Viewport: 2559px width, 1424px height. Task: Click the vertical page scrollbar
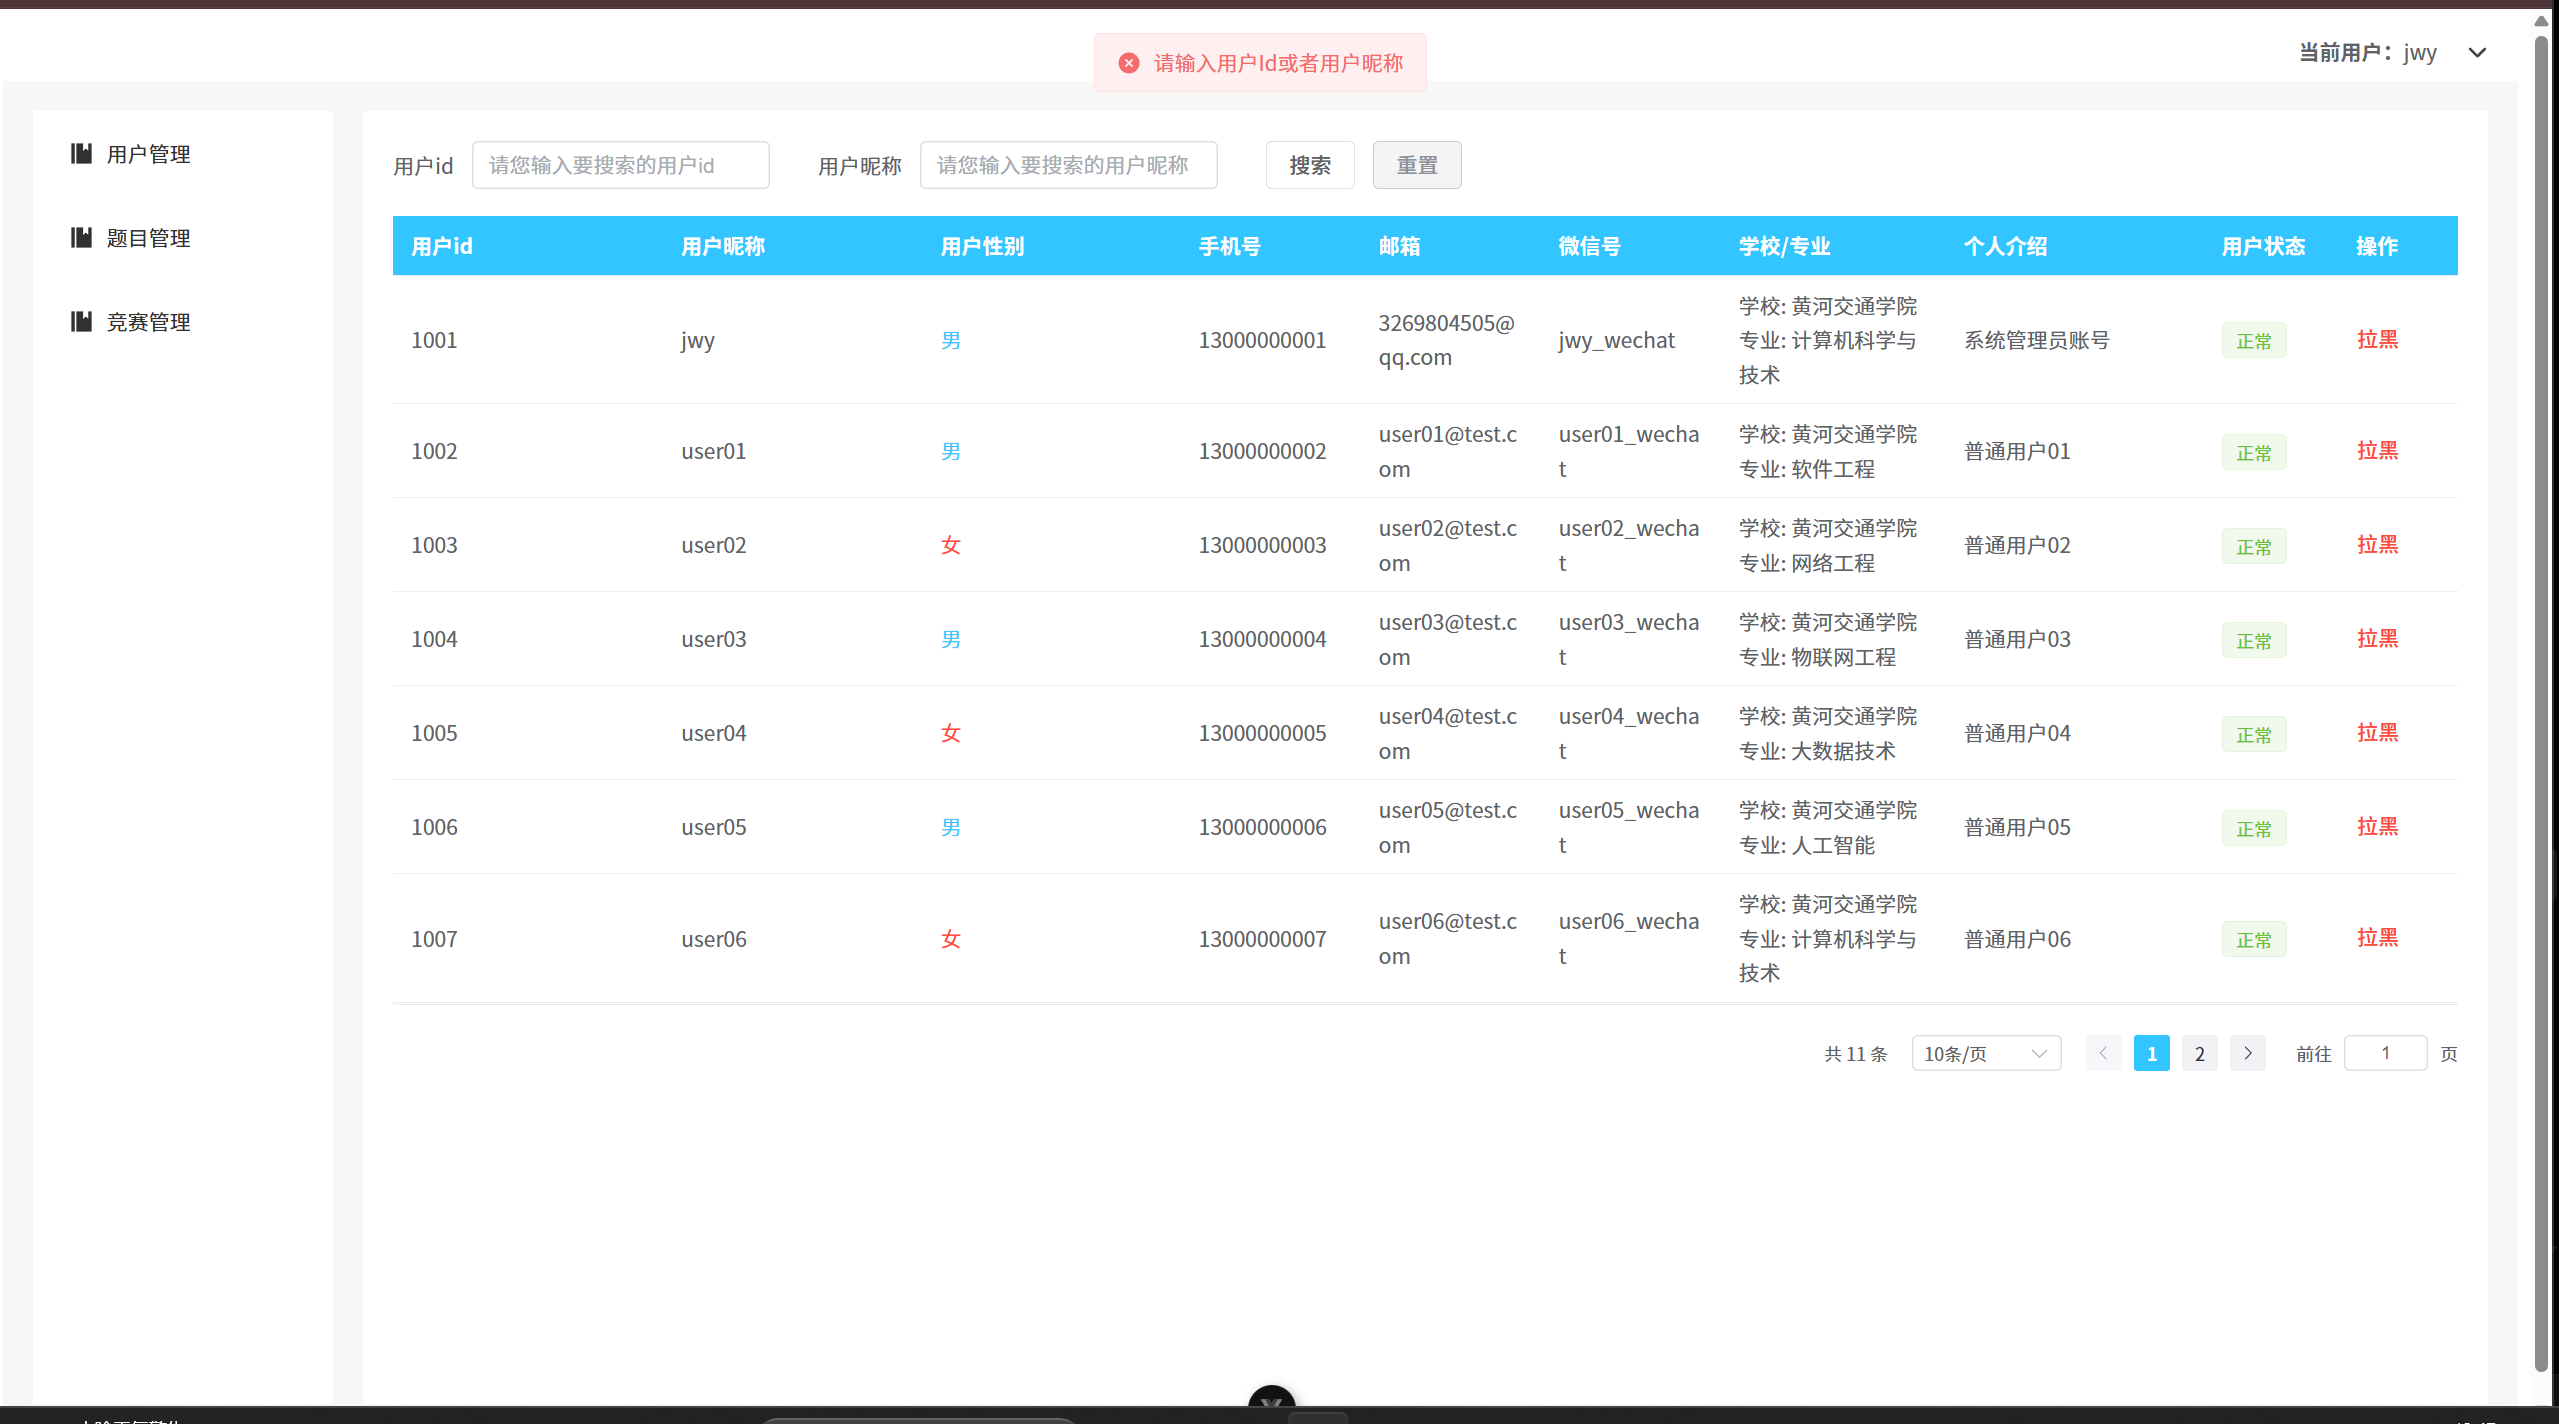click(x=2540, y=700)
